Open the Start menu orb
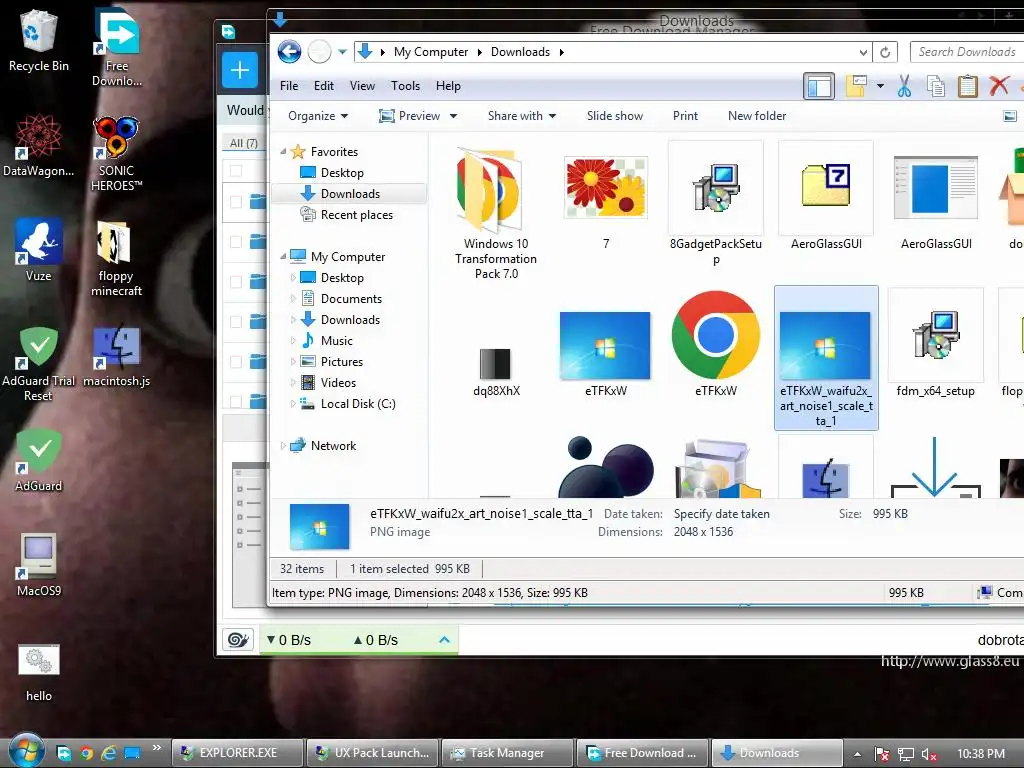 pyautogui.click(x=26, y=751)
